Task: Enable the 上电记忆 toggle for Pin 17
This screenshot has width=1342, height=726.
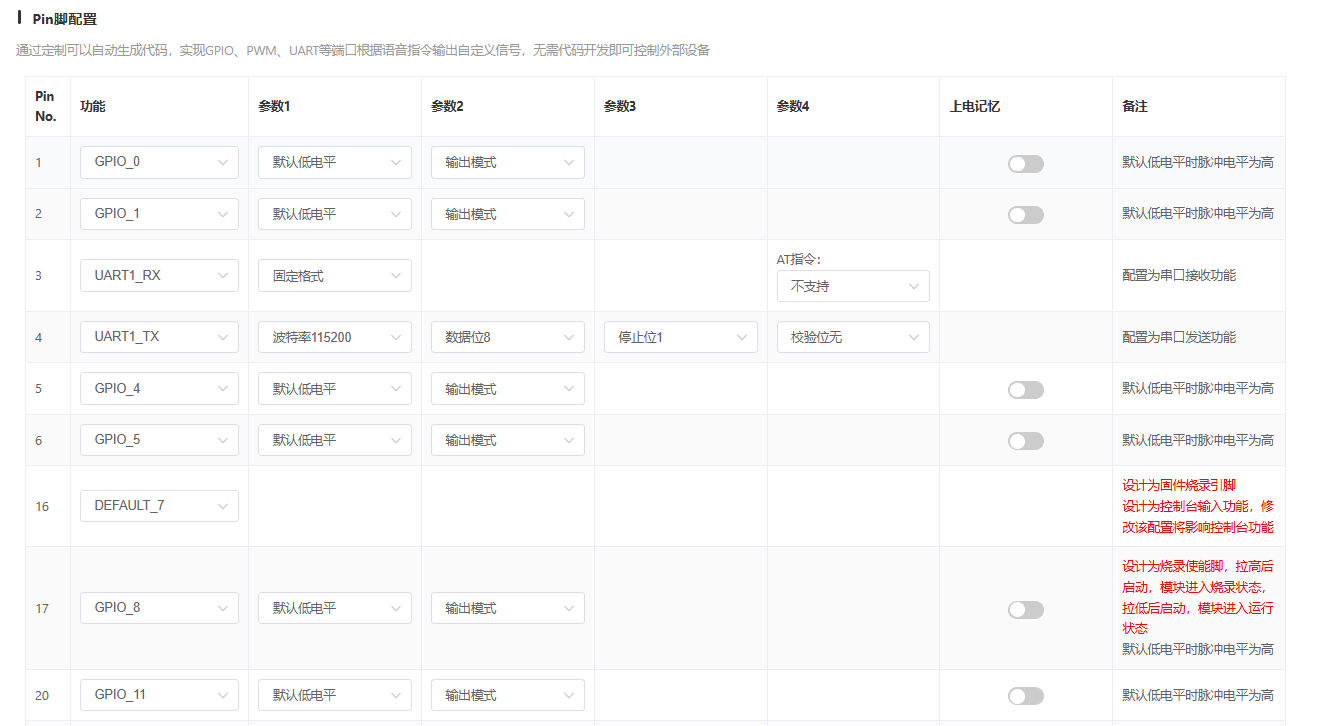Action: click(x=1025, y=609)
